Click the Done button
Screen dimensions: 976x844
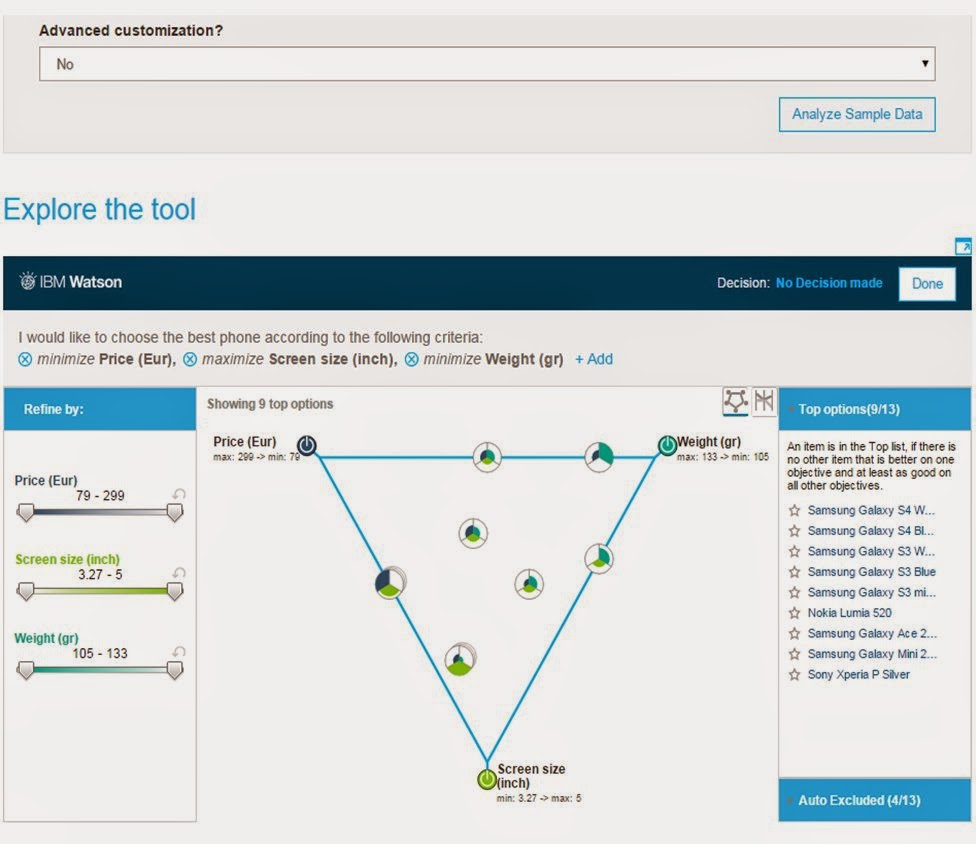coord(927,284)
